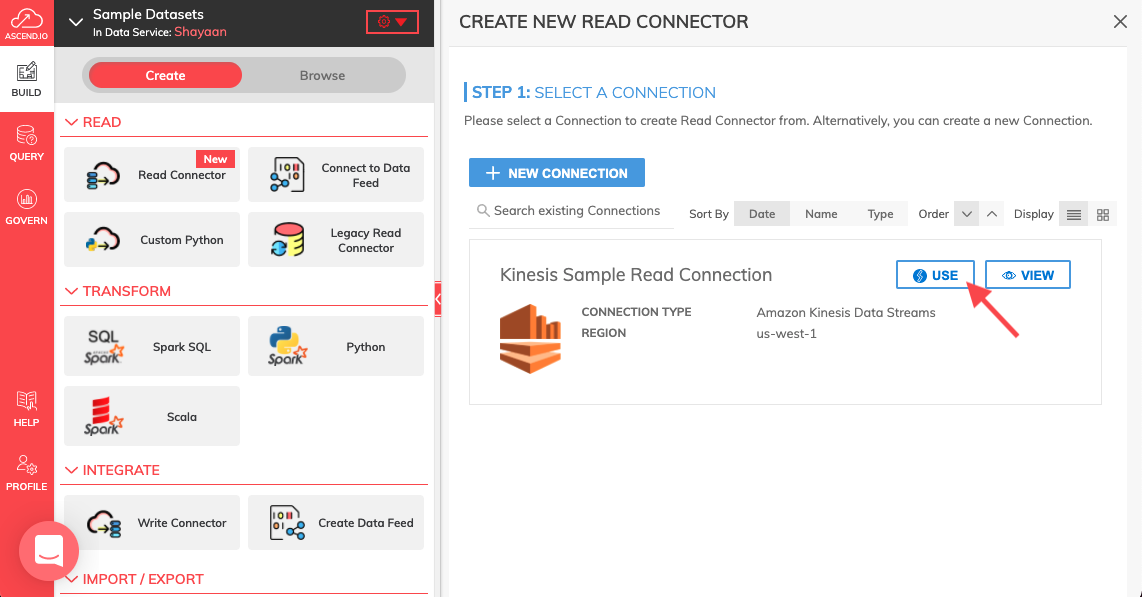
Task: Click the New Connection button
Action: [556, 173]
